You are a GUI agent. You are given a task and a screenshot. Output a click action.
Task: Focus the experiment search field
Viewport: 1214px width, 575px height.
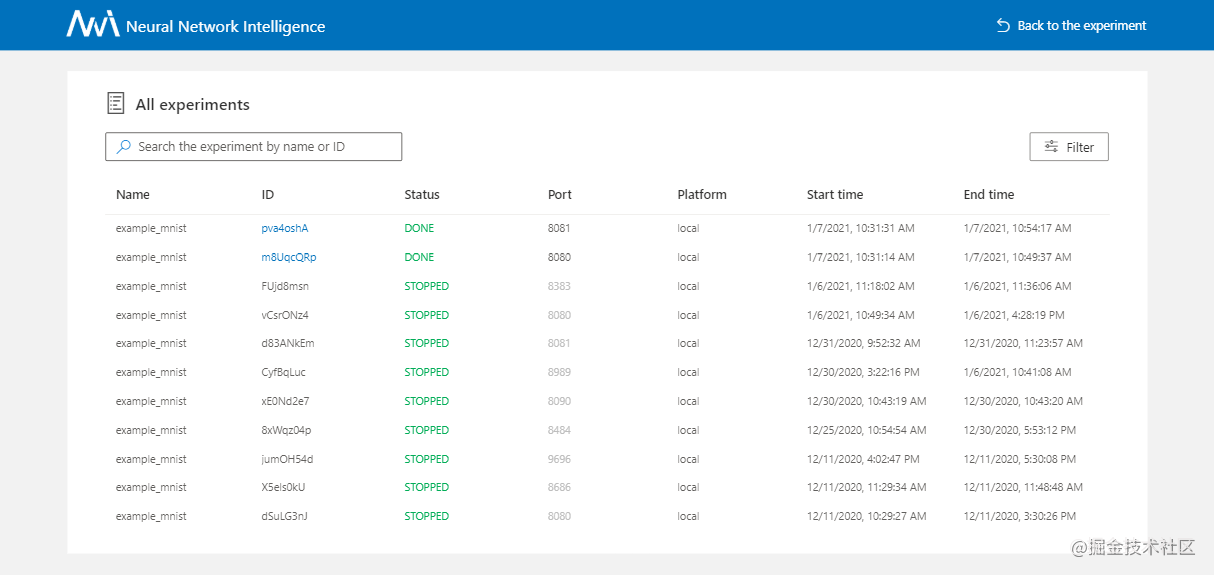tap(253, 146)
